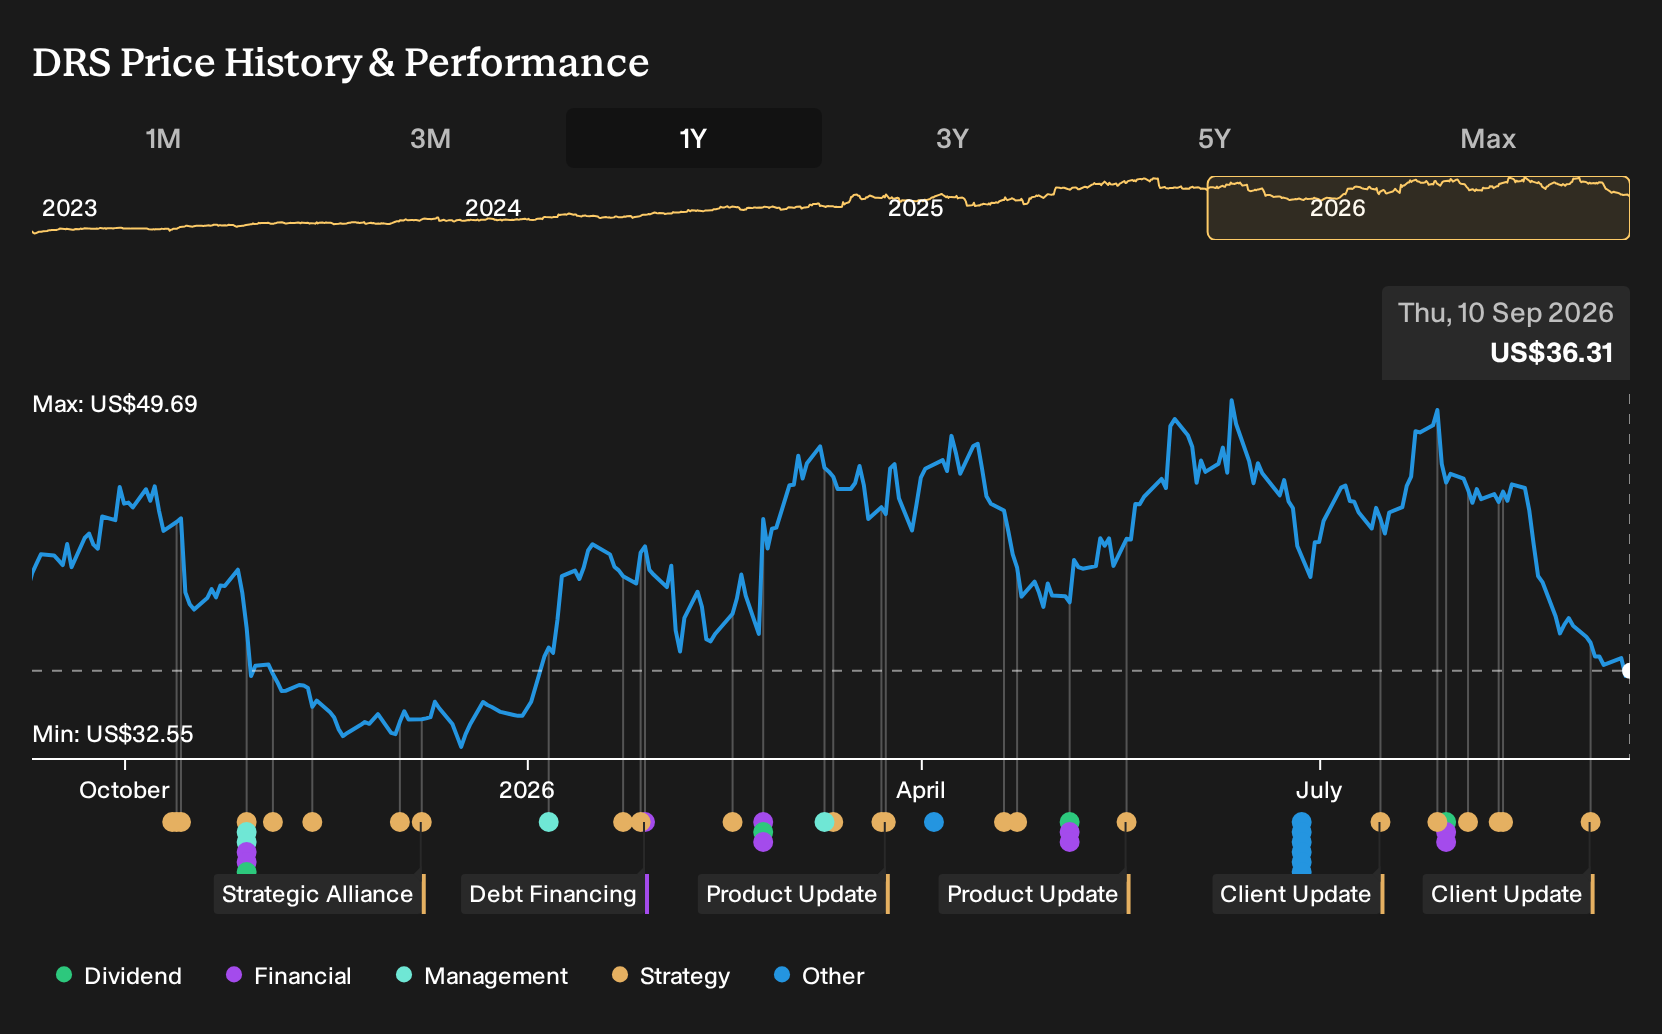Click the '2023' label in overview chart

pos(69,208)
